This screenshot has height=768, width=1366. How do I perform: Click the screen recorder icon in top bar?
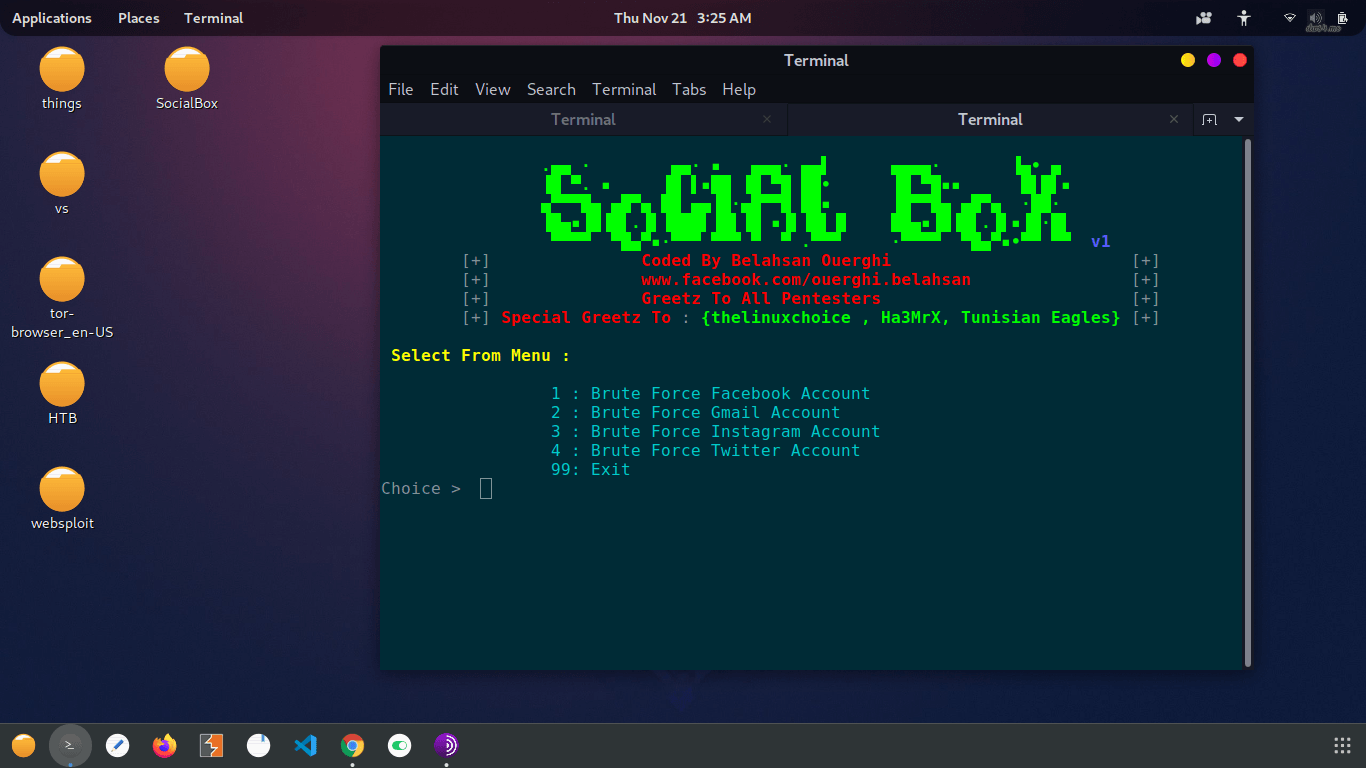click(x=1204, y=18)
